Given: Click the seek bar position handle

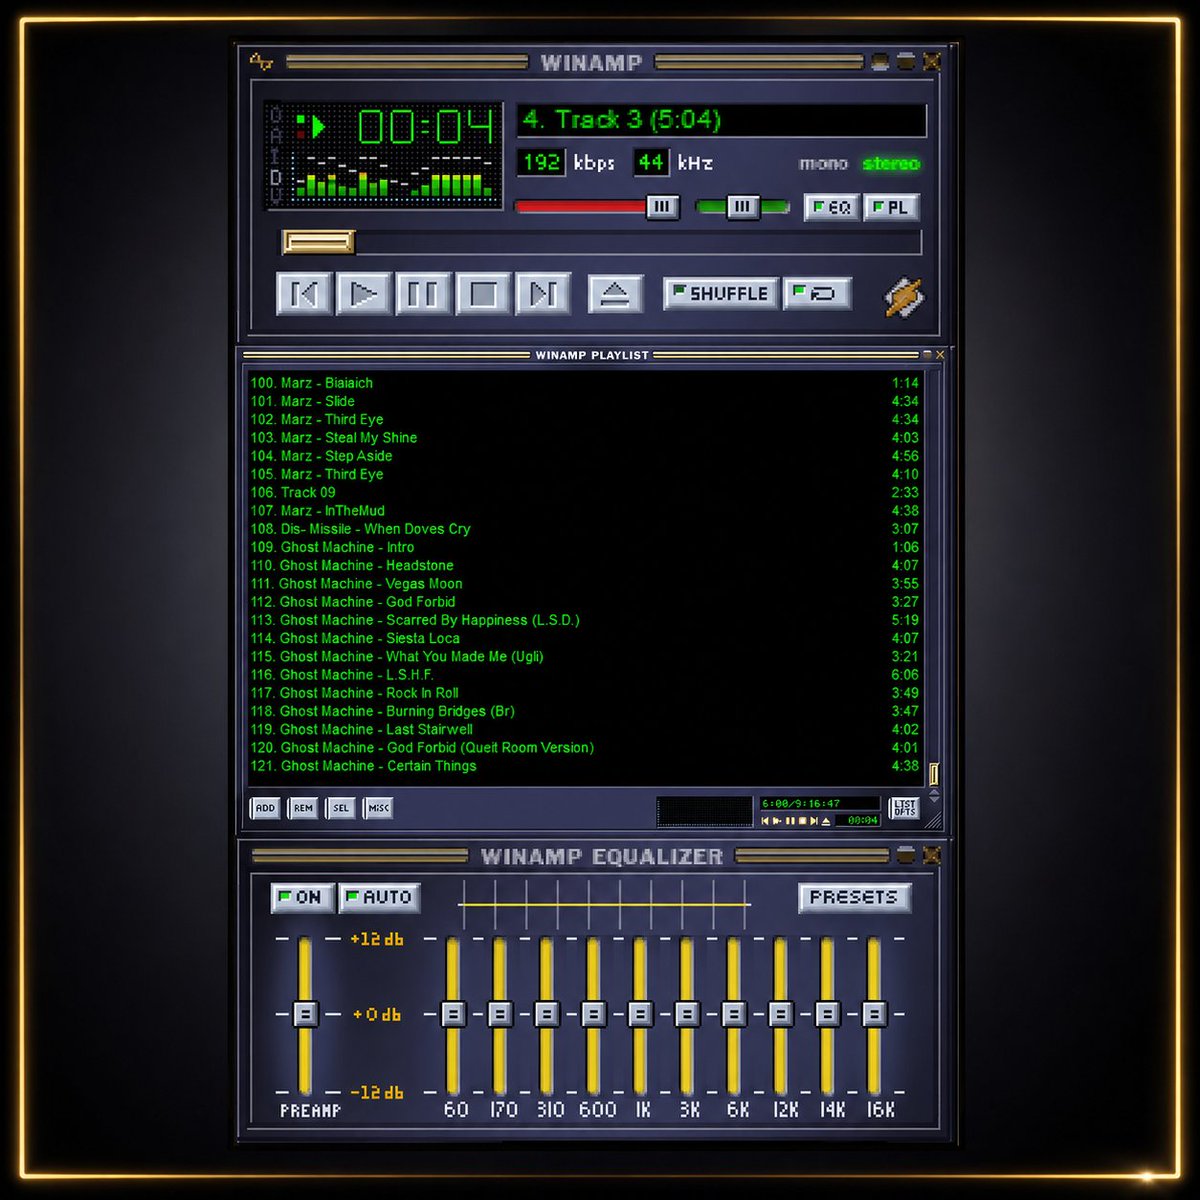Looking at the screenshot, I should (318, 242).
